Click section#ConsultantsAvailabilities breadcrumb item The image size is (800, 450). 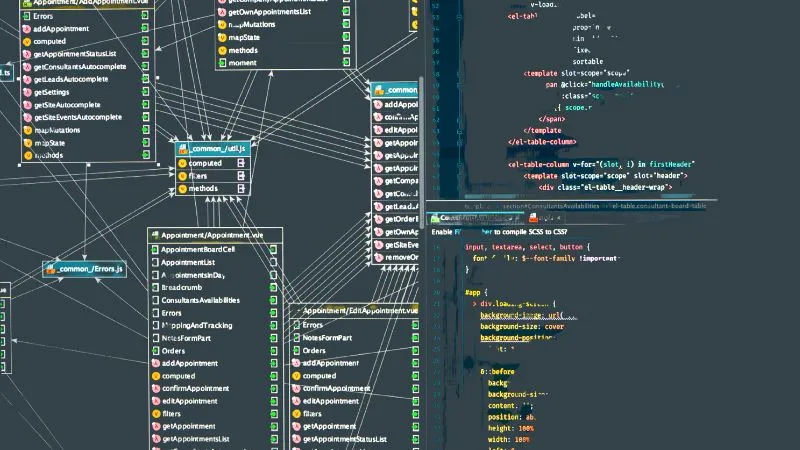[553, 205]
